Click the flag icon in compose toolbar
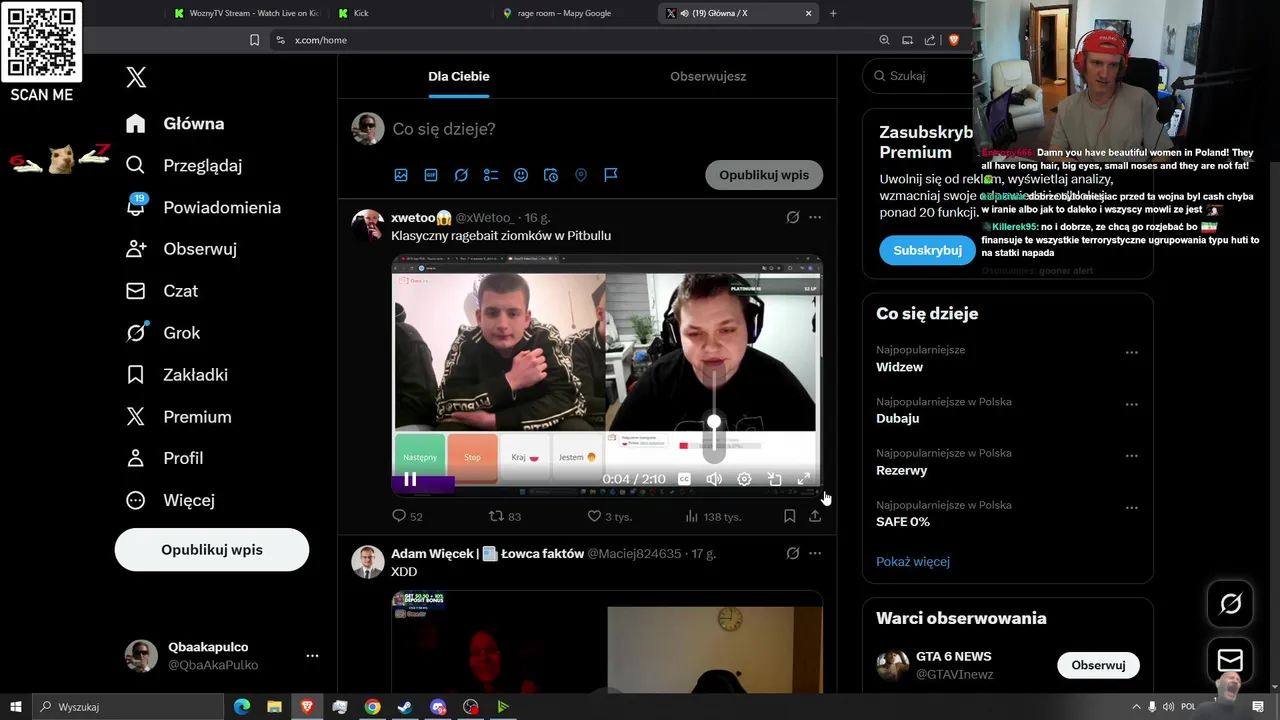The image size is (1280, 720). [x=611, y=175]
